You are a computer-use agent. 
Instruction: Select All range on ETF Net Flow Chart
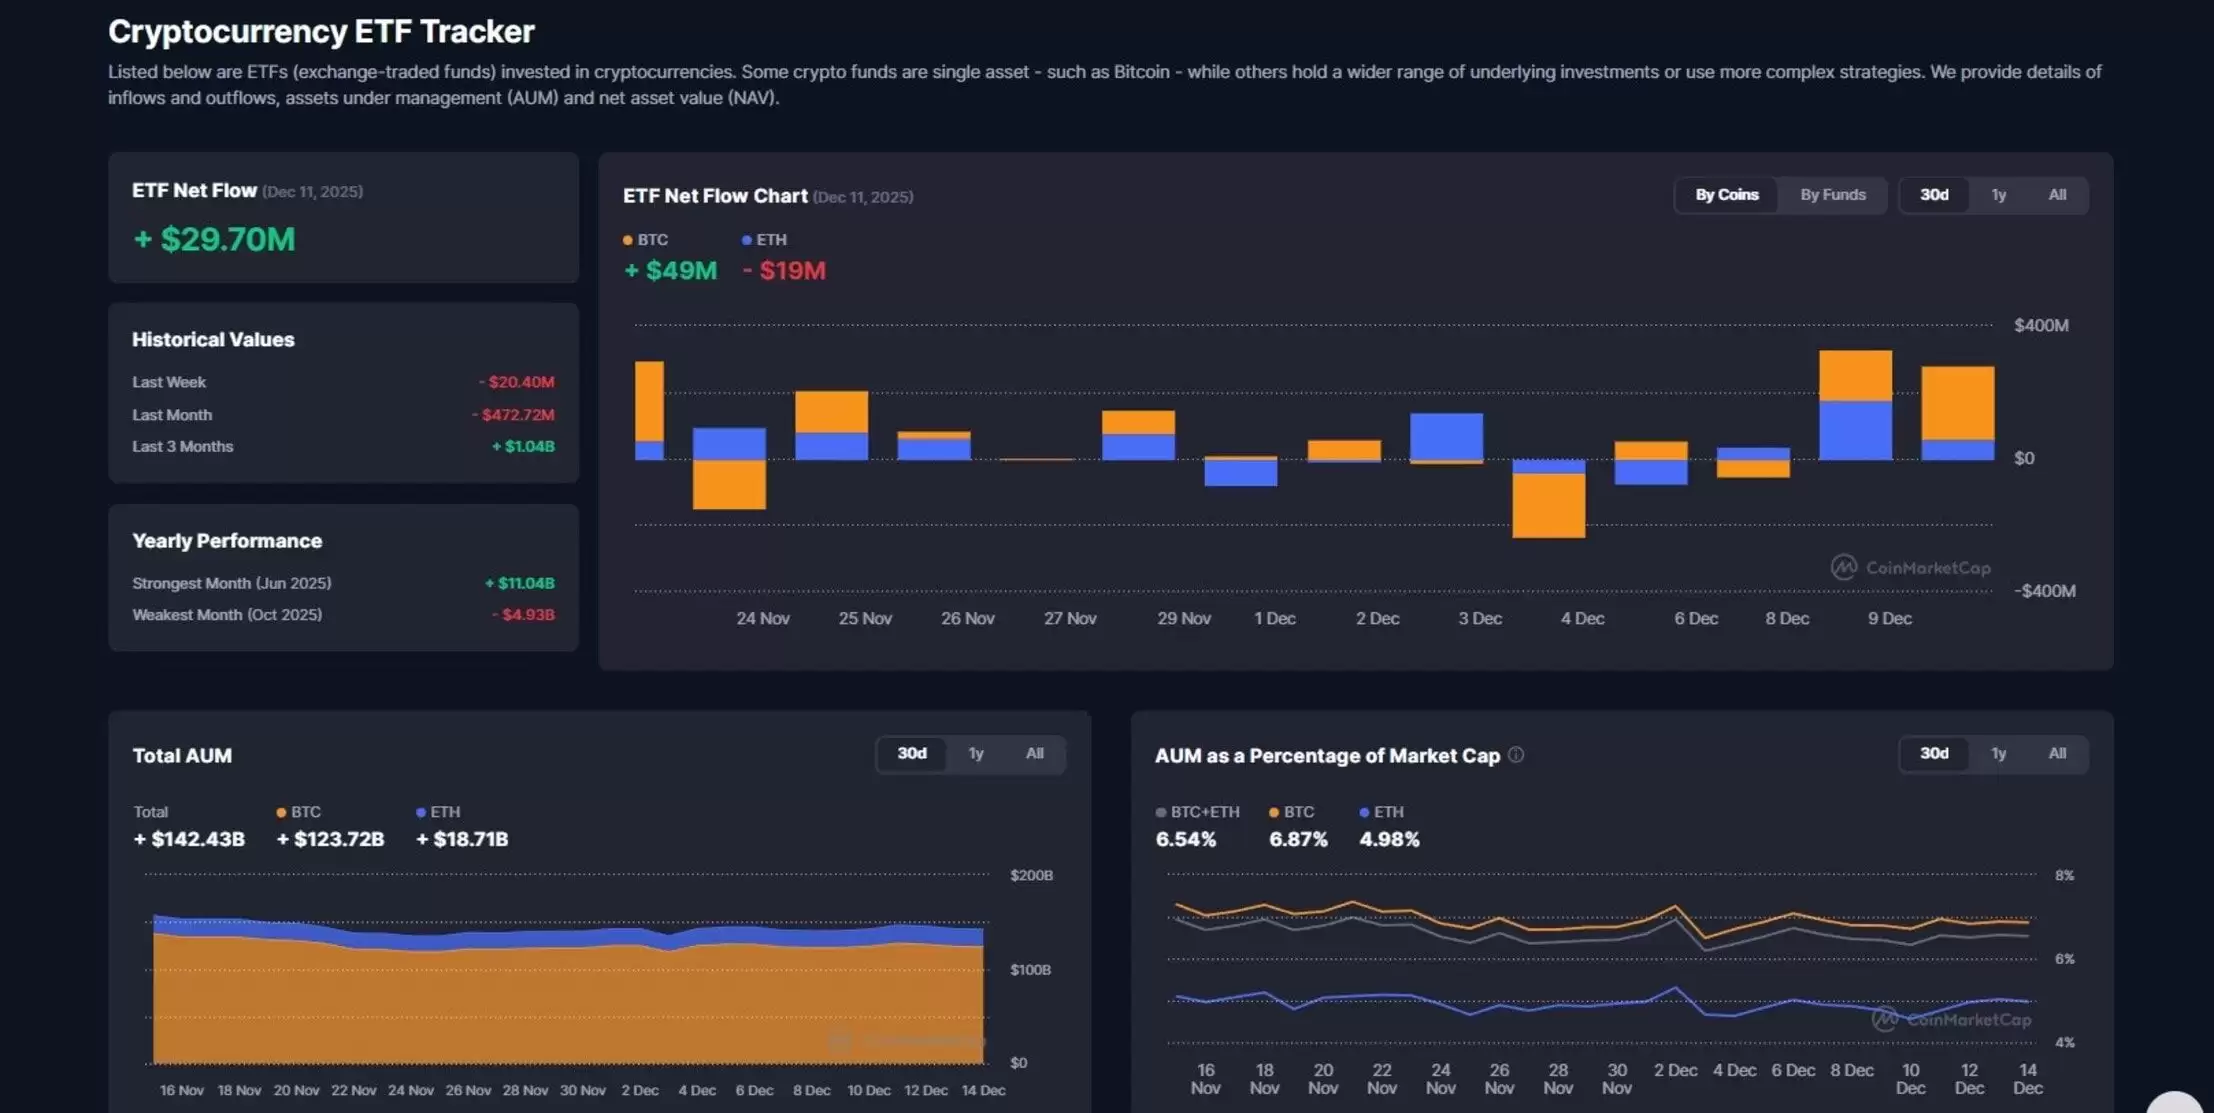click(x=2057, y=195)
